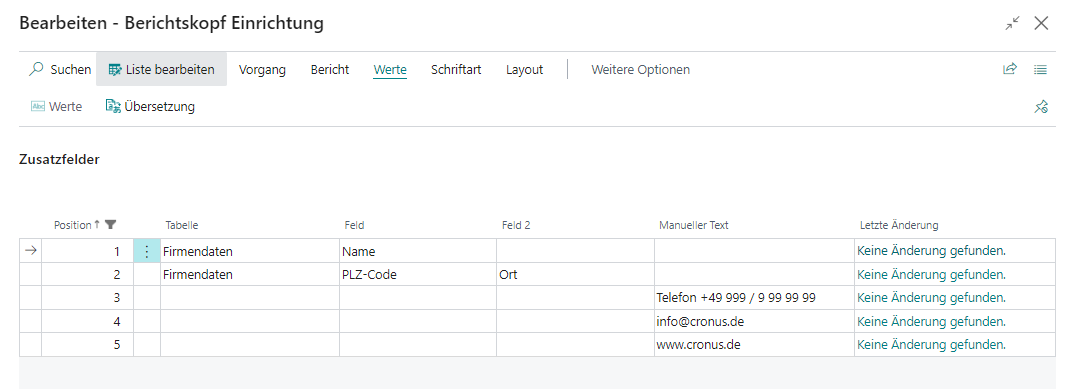Close the Berichtskopf Einrichtung dialog
This screenshot has width=1072, height=389.
tap(1041, 23)
